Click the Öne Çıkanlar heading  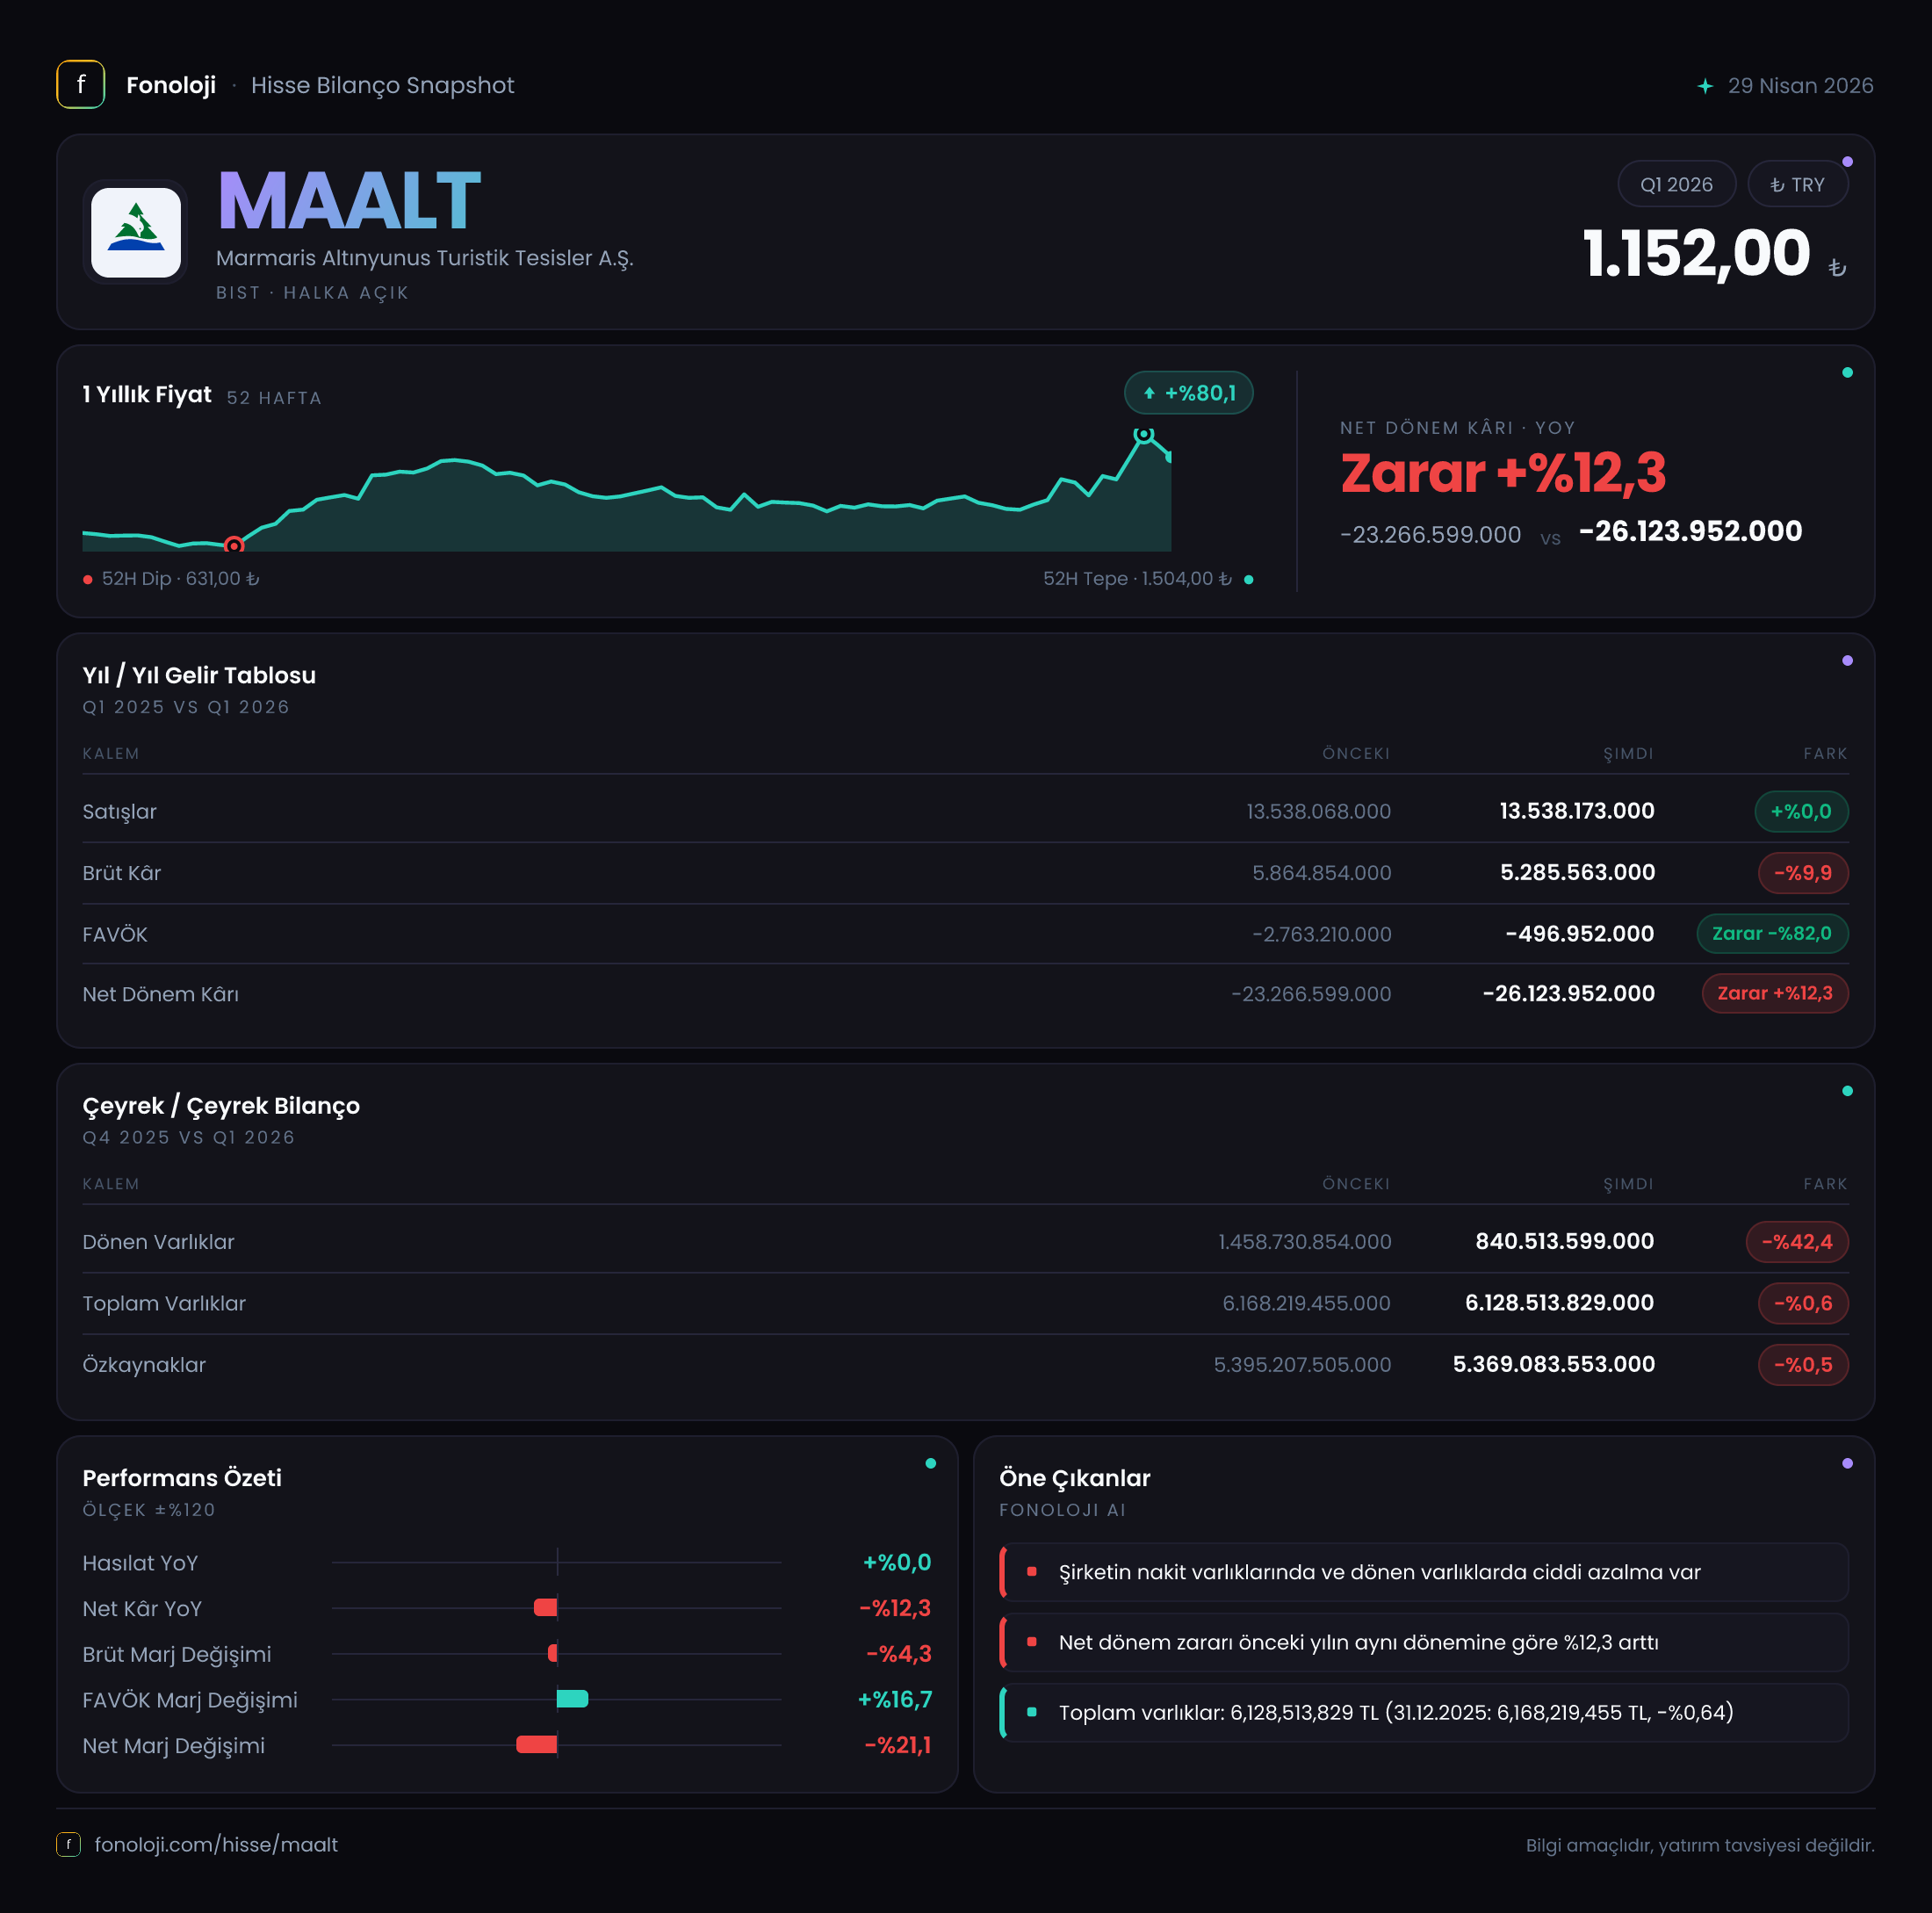pos(1075,1478)
